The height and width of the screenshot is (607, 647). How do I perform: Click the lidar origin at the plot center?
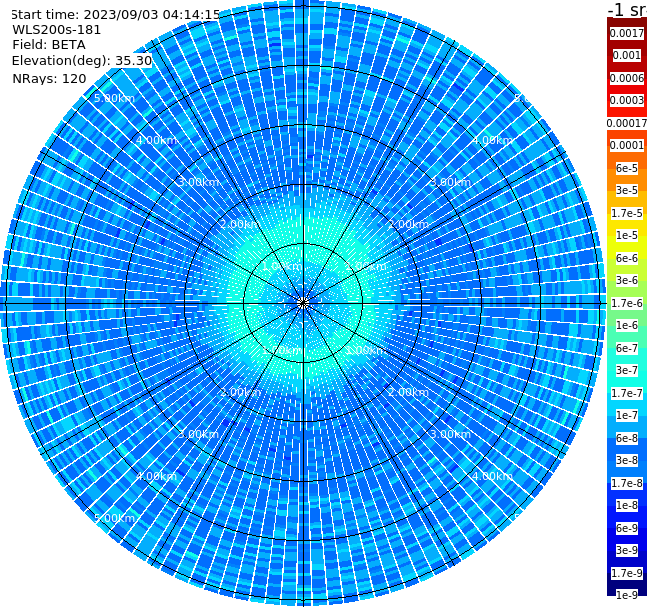(303, 303)
